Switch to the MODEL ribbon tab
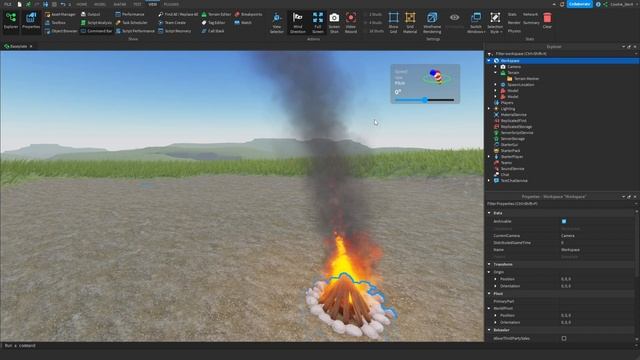The height and width of the screenshot is (360, 640). pos(100,4)
